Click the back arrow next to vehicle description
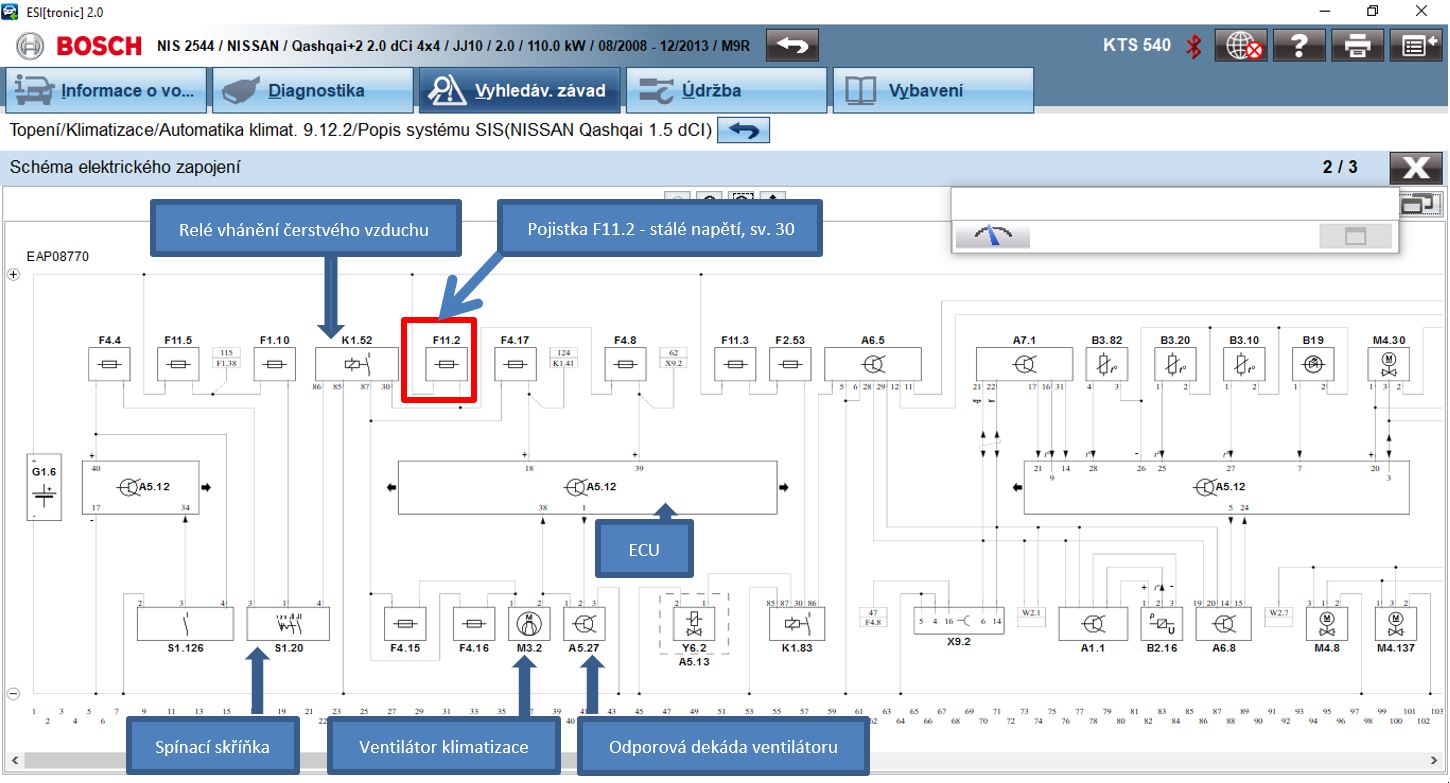Screen dimensions: 1450x783 (x=792, y=46)
